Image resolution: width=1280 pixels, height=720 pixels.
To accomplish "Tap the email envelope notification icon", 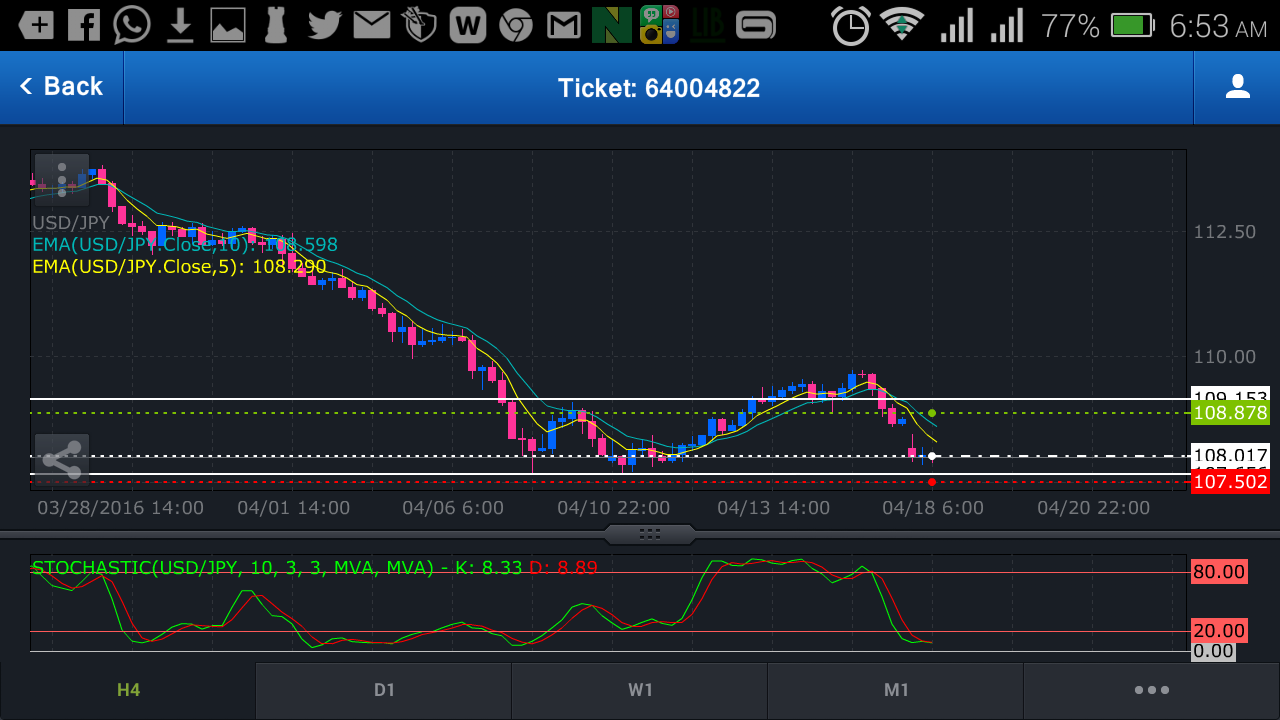I will coord(372,25).
